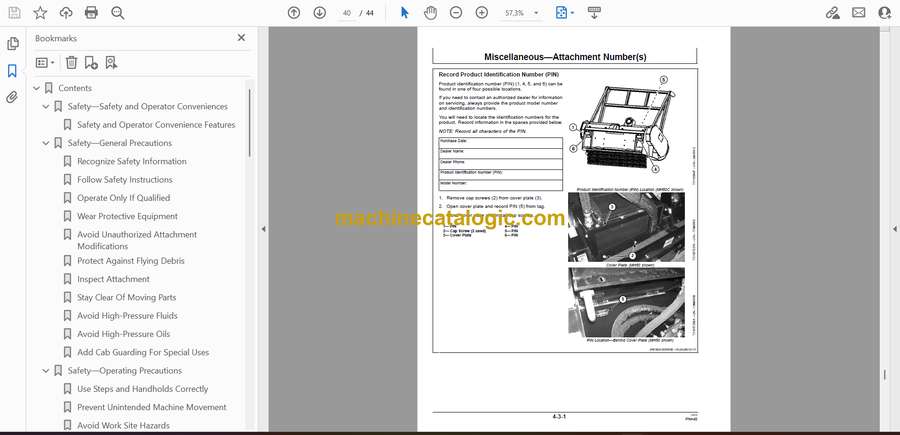This screenshot has height=435, width=900.
Task: Send file by email icon
Action: [859, 13]
